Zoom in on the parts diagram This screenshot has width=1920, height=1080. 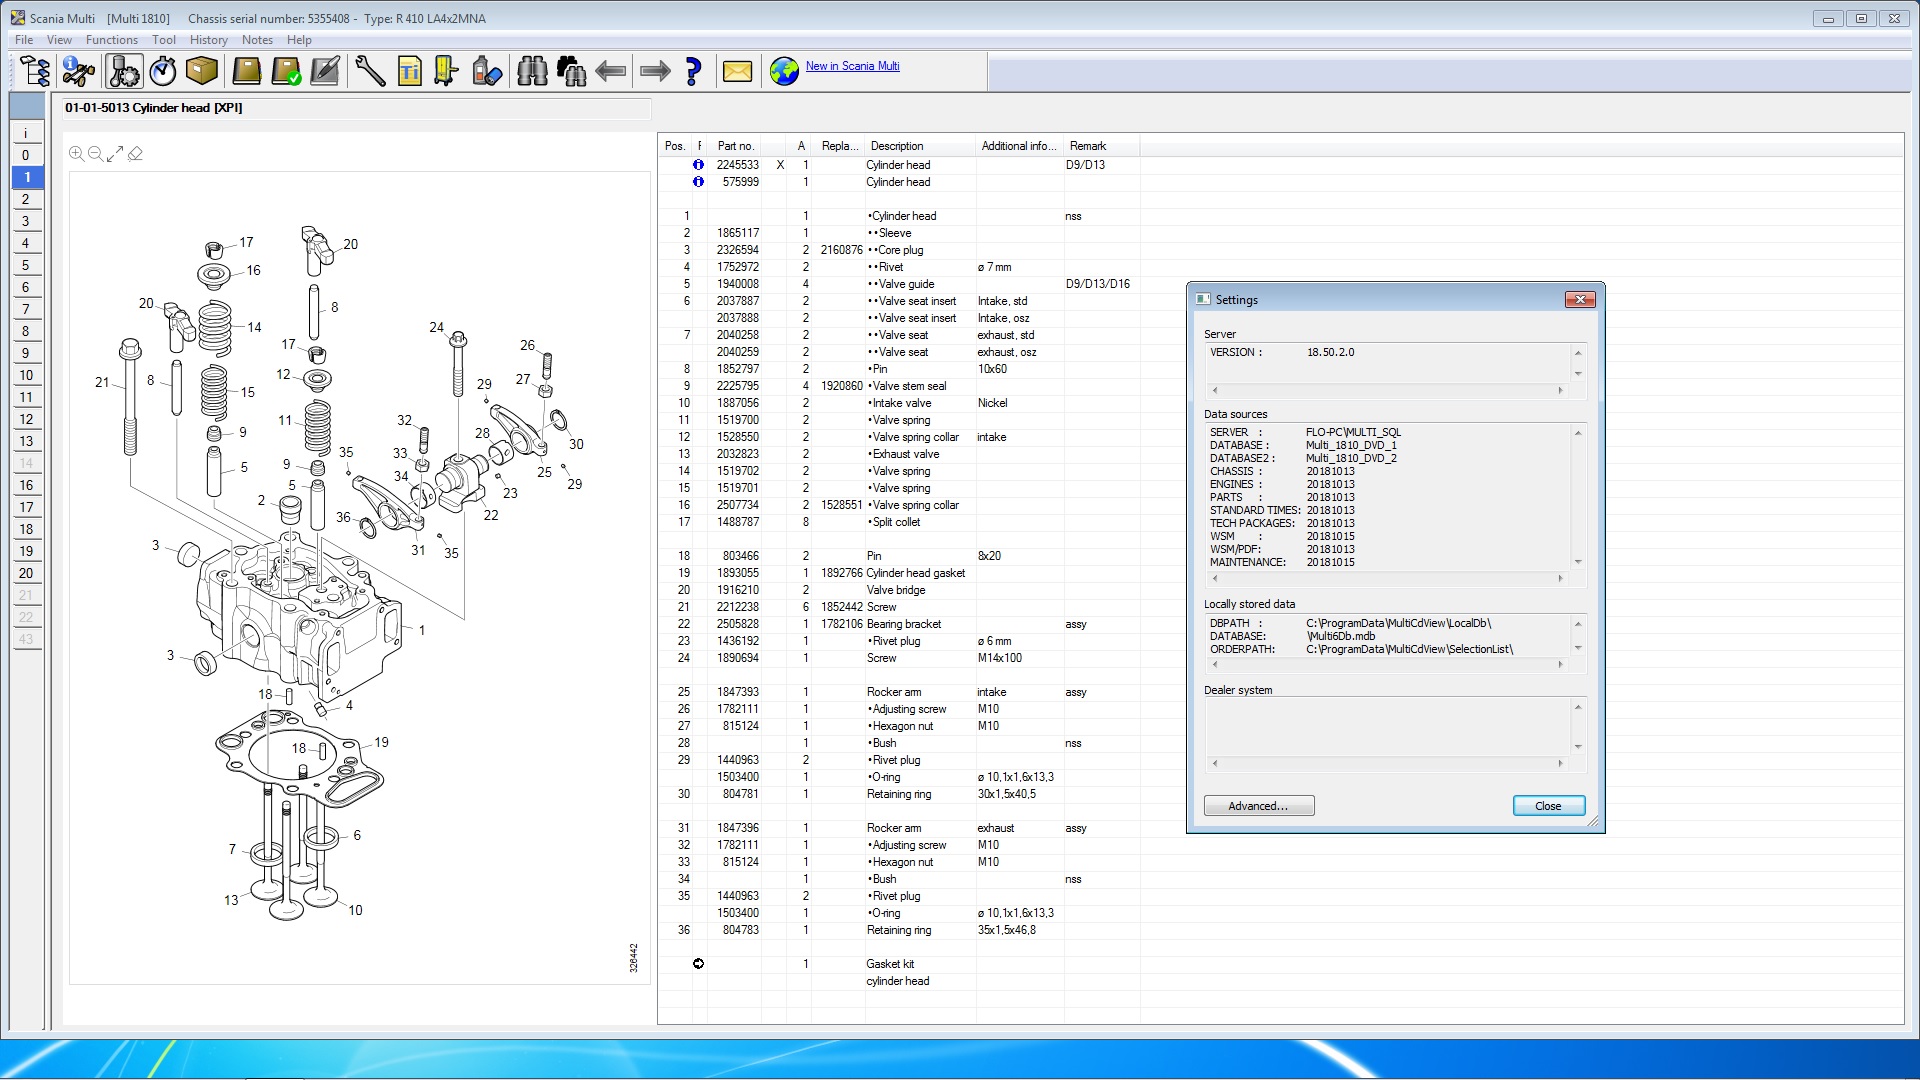76,154
